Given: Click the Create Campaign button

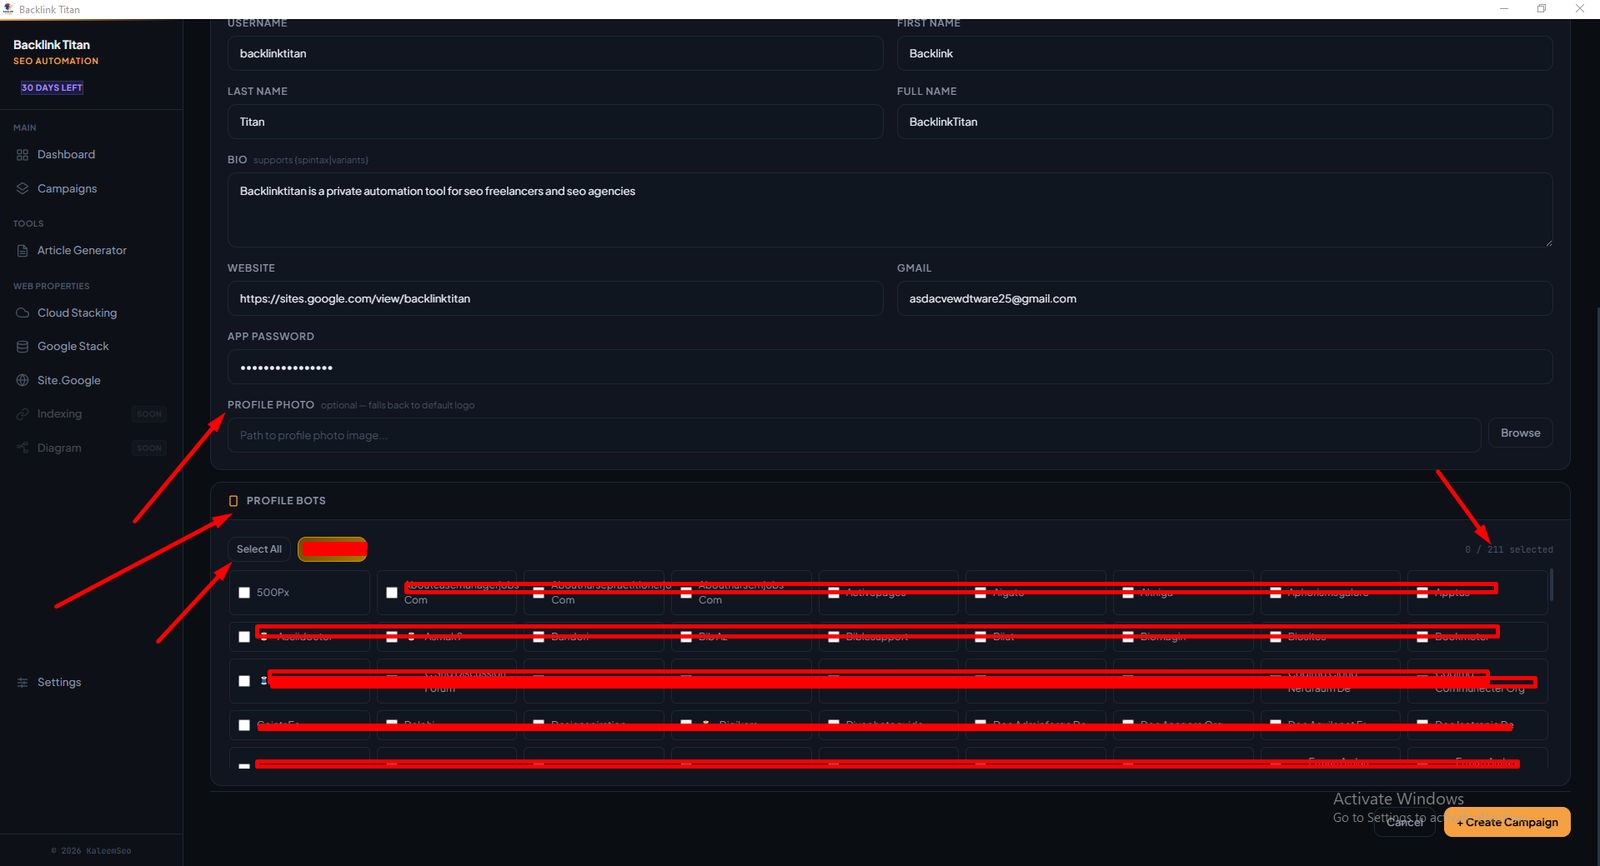Looking at the screenshot, I should point(1507,822).
